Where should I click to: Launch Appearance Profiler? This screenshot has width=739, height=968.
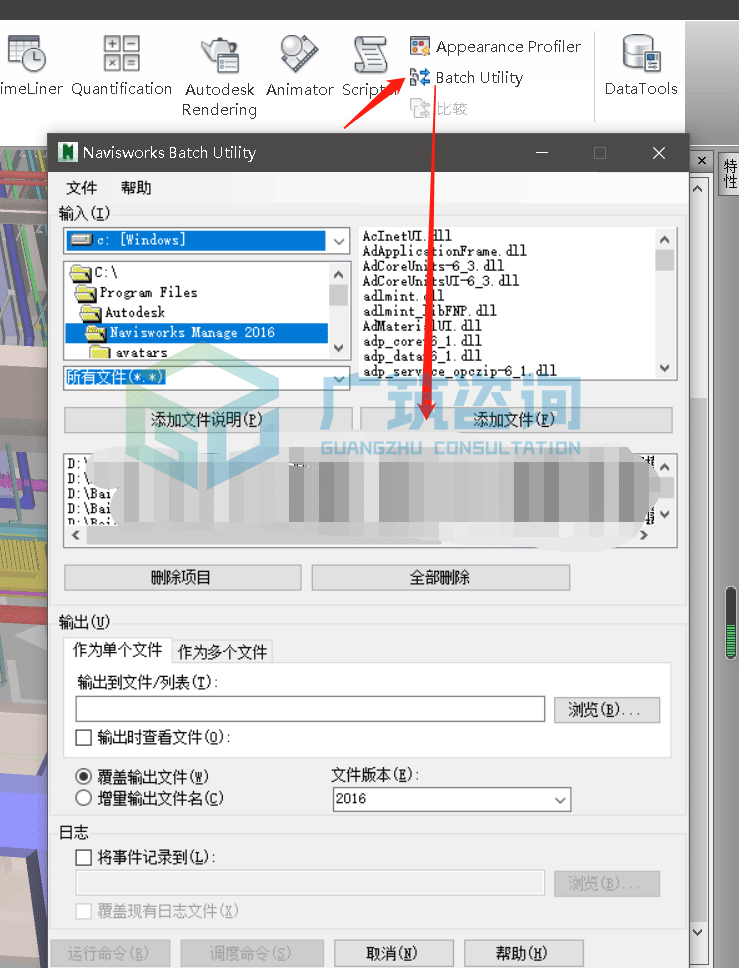tap(495, 46)
